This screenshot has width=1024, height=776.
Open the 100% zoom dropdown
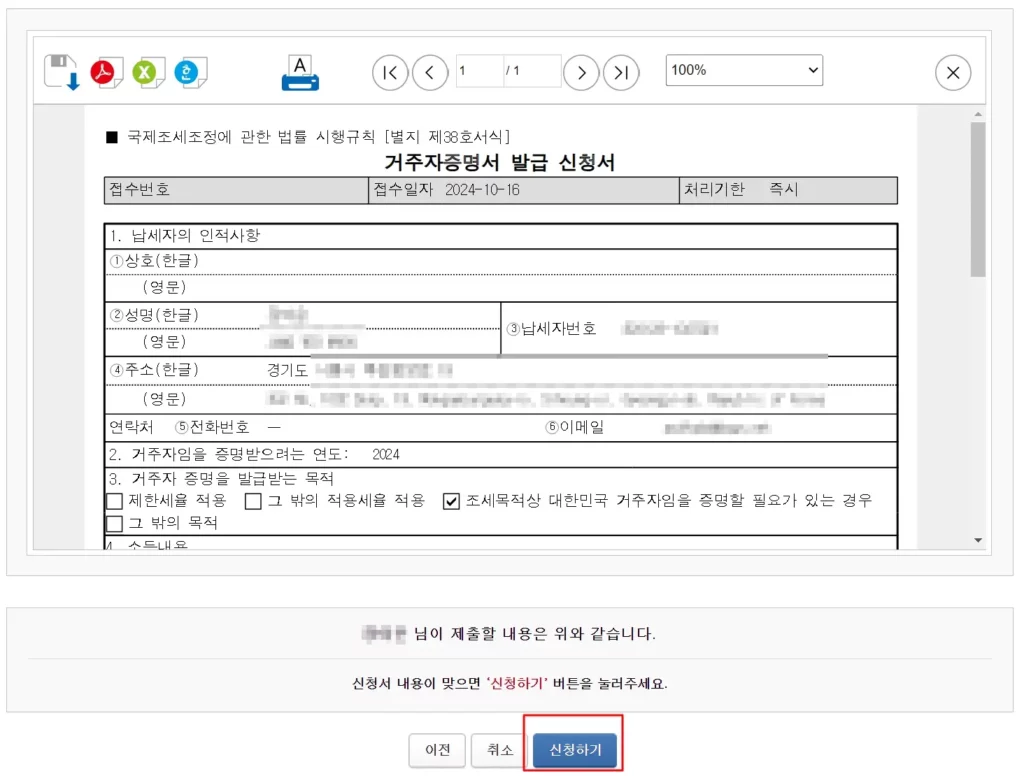click(x=744, y=70)
